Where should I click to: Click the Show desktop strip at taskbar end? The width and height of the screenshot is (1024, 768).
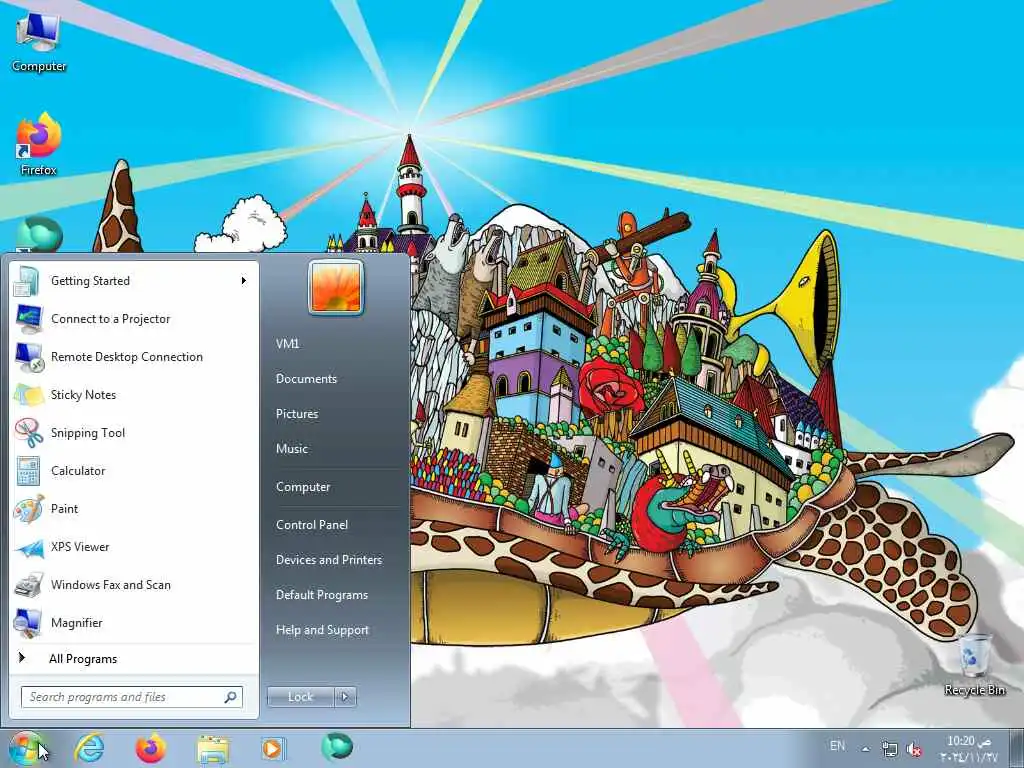tap(1017, 748)
